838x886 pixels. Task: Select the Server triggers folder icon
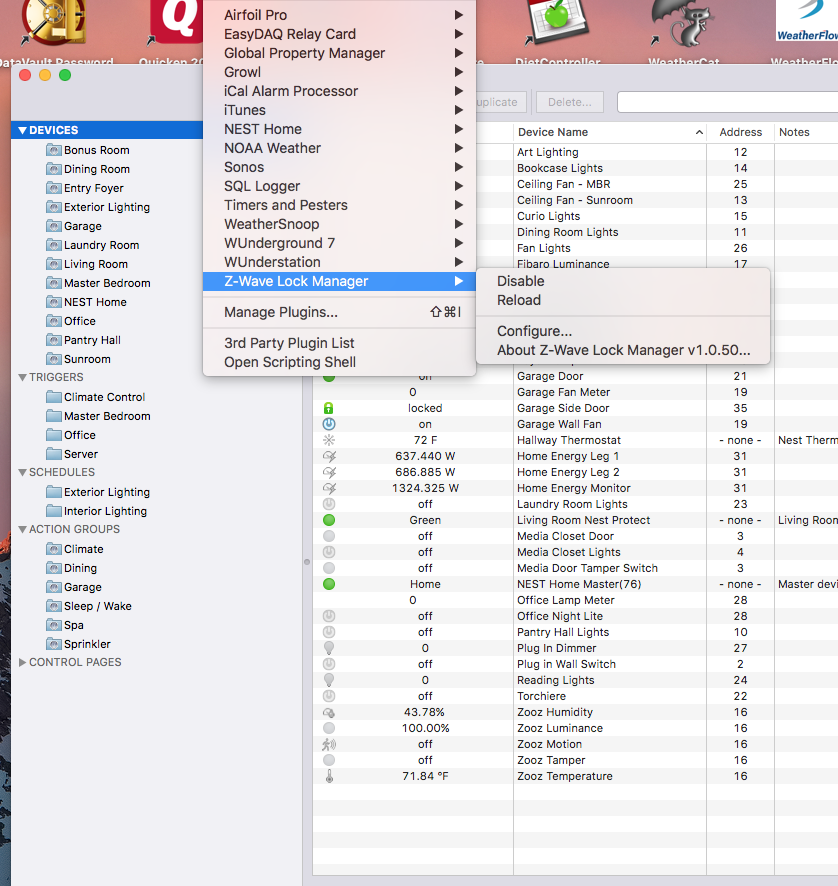coord(54,454)
